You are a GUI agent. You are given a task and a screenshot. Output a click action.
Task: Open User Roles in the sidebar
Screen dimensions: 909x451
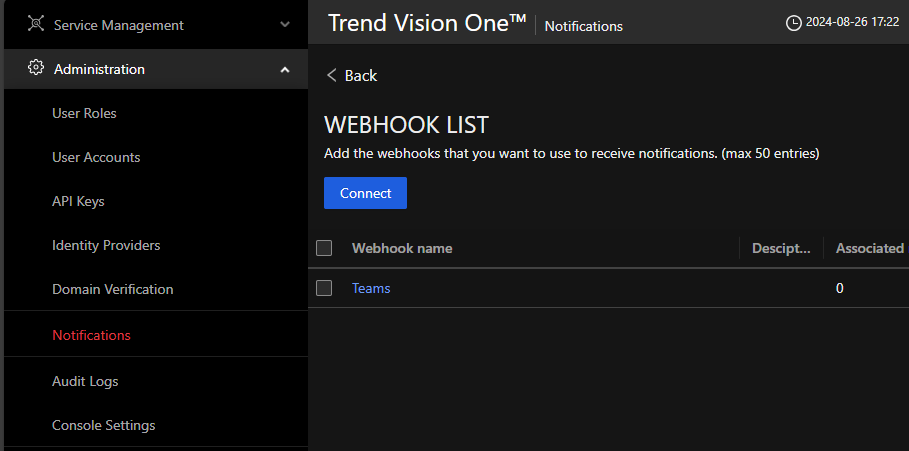pos(84,113)
